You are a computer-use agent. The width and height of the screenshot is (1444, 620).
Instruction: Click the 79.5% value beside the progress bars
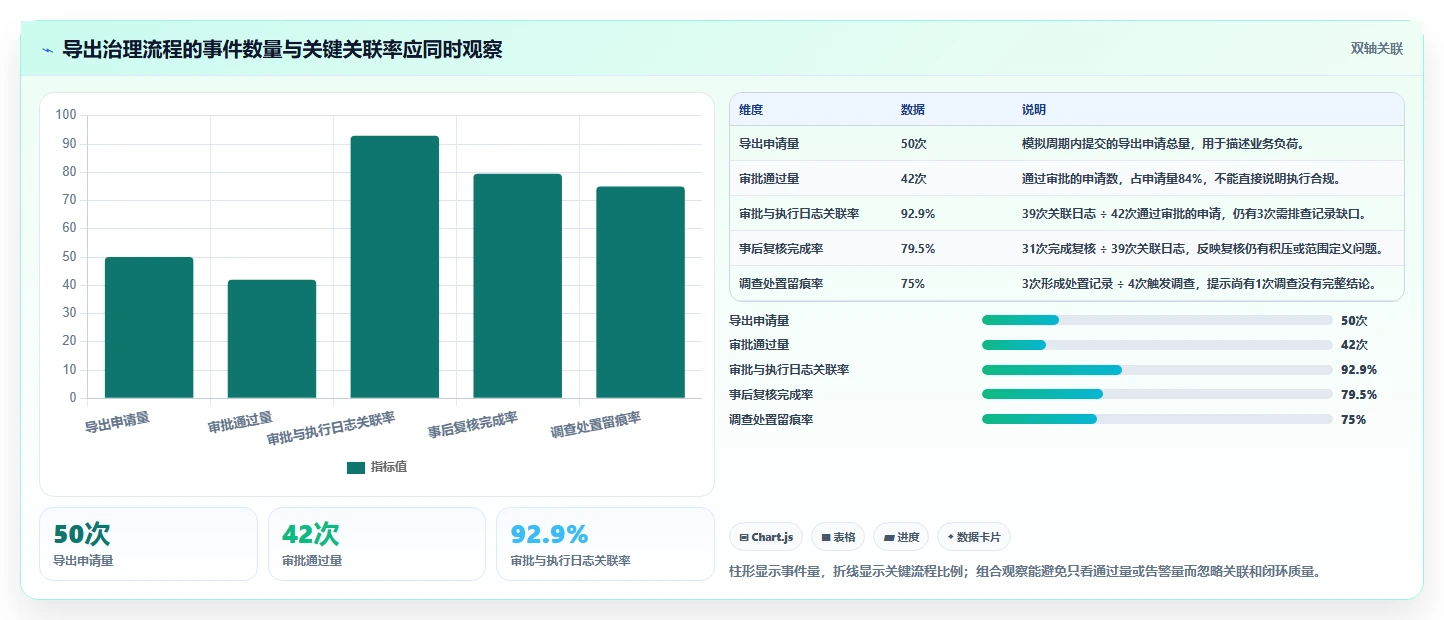1359,395
